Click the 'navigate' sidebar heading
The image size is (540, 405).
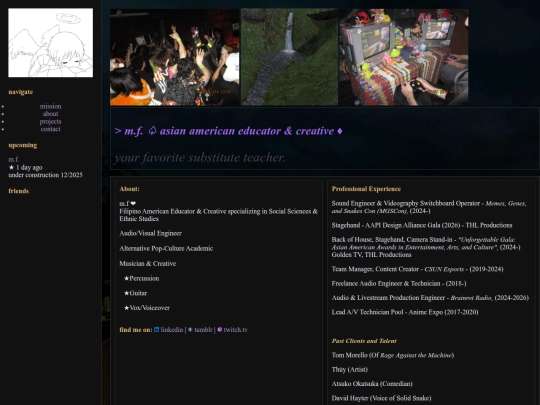coord(21,92)
